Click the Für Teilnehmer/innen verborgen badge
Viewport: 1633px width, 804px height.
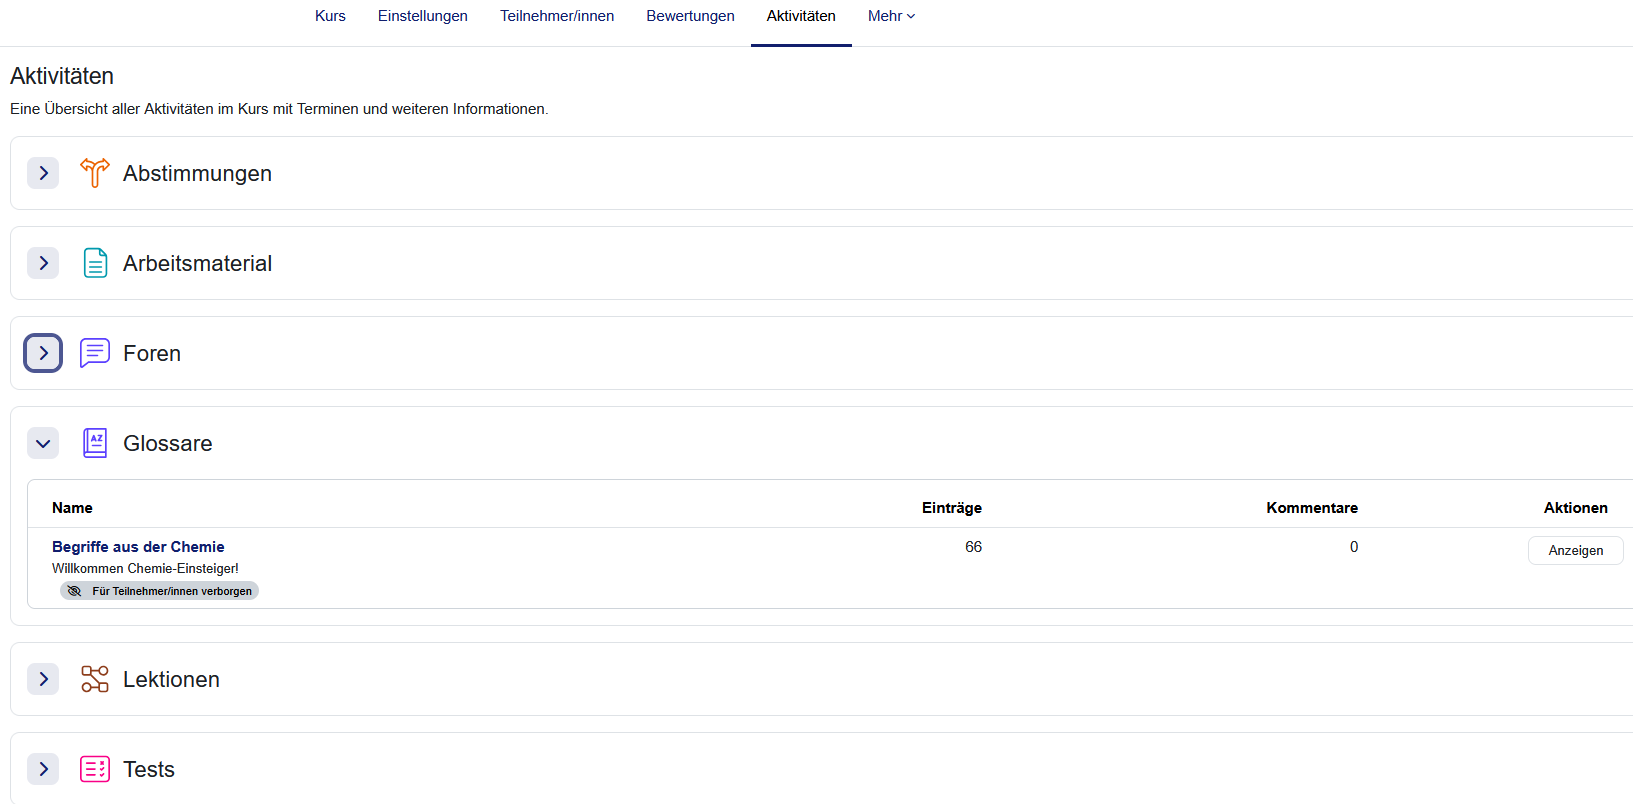tap(160, 591)
